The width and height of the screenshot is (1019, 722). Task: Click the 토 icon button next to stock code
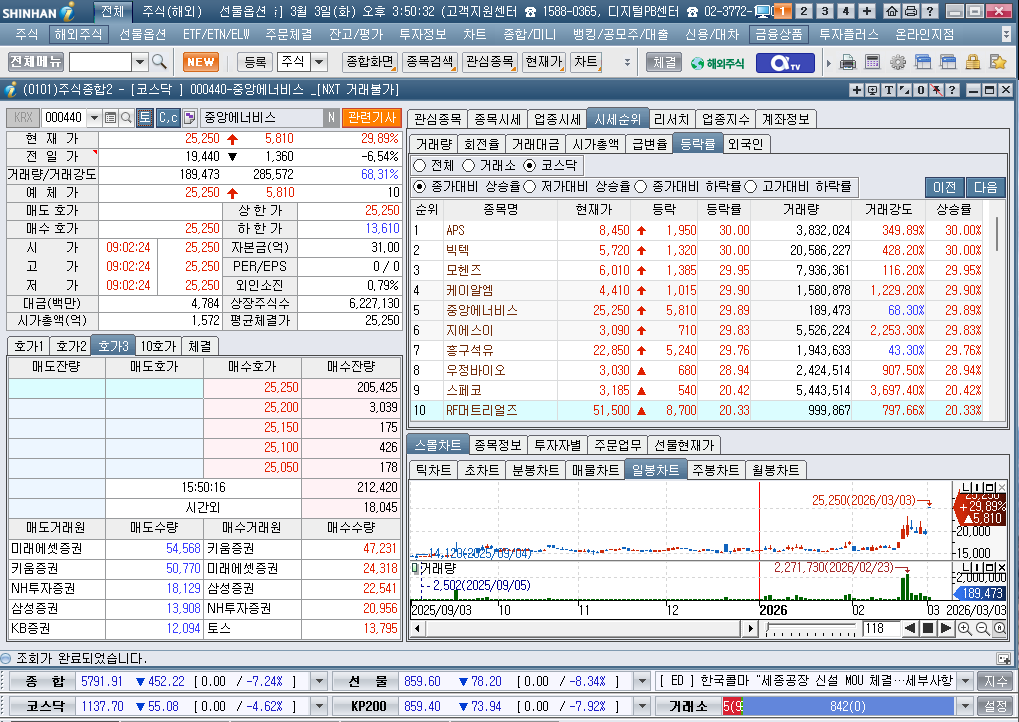click(x=144, y=118)
